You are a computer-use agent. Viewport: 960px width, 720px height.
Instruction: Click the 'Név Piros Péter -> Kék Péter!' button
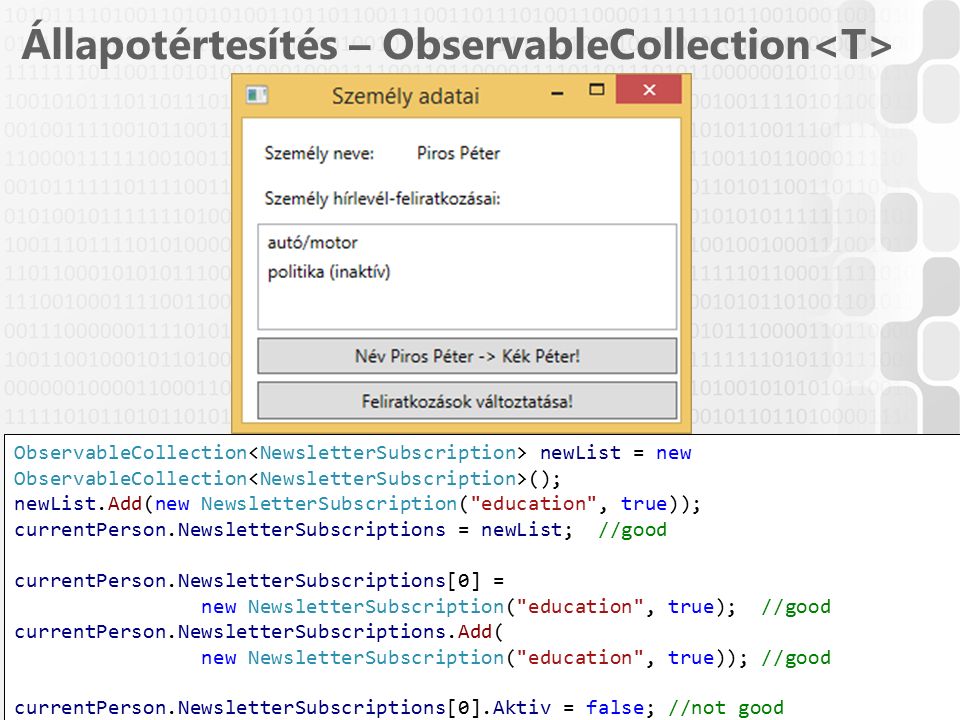467,356
